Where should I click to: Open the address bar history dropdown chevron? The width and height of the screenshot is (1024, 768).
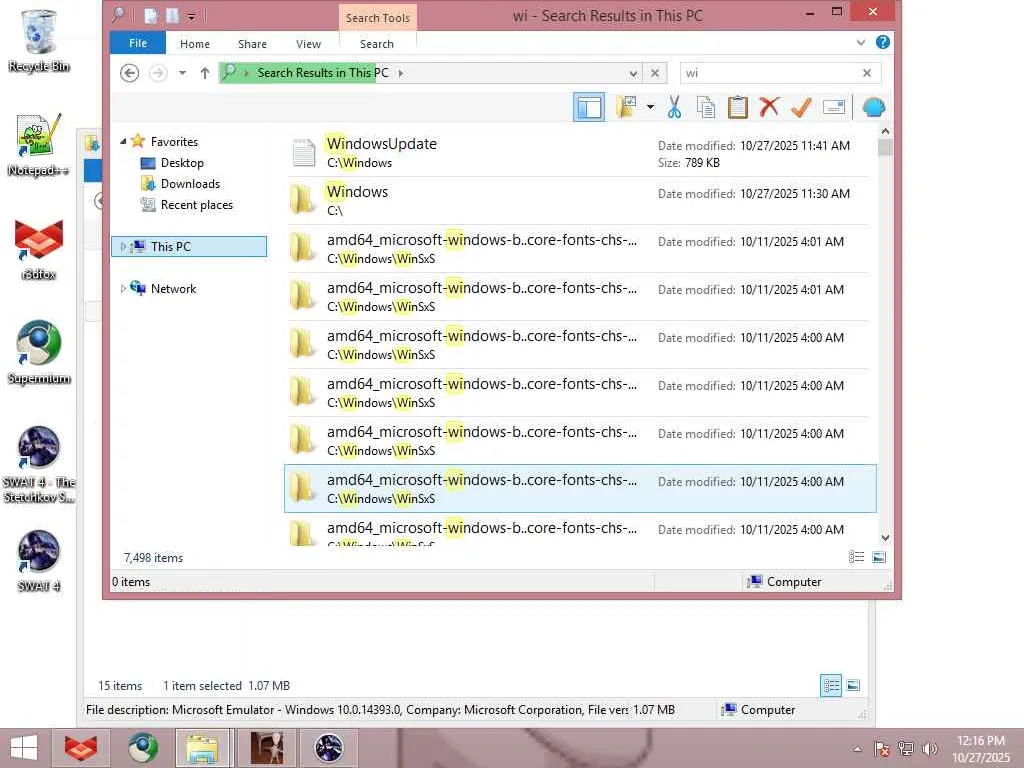coord(633,73)
